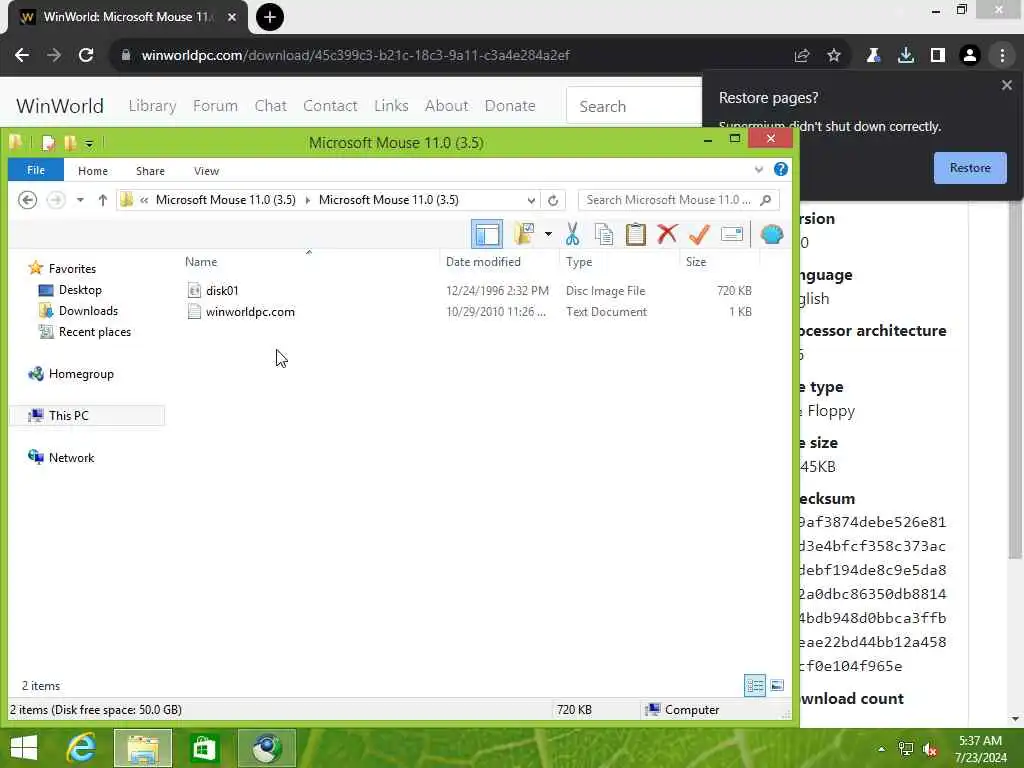This screenshot has height=768, width=1024.
Task: Click Explorer Forward arrow button
Action: (56, 200)
